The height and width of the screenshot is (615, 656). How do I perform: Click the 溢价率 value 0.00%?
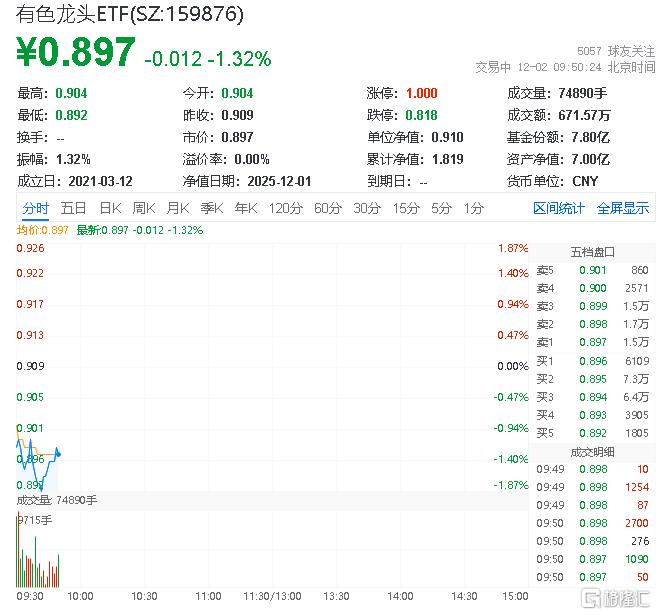(251, 159)
